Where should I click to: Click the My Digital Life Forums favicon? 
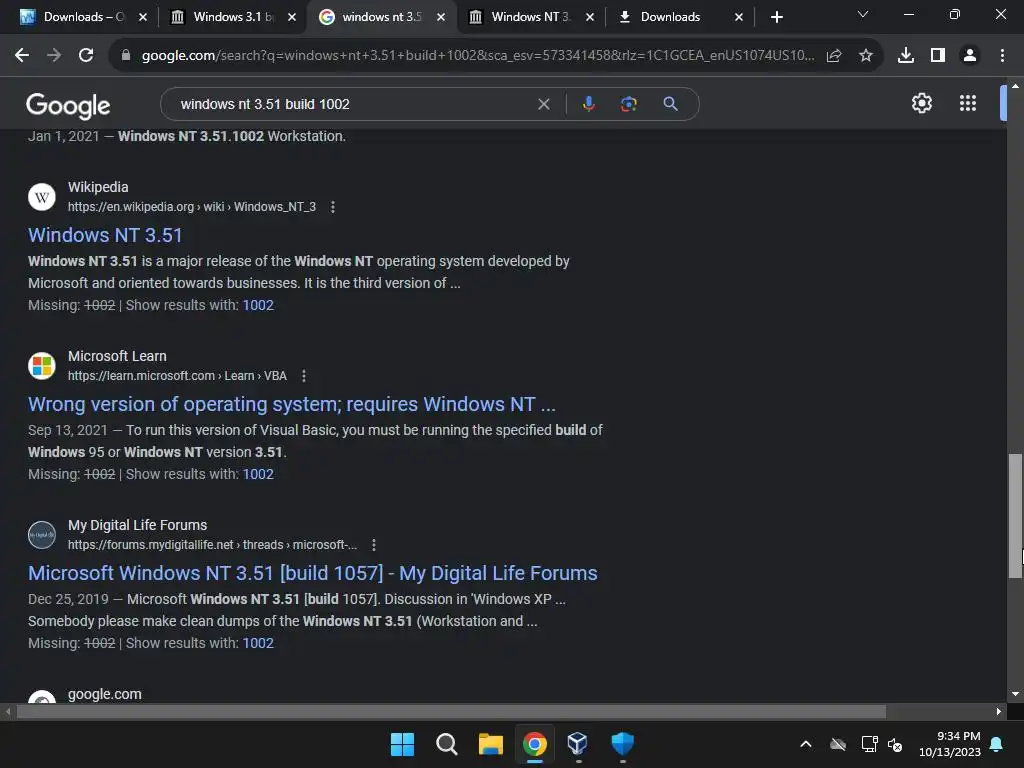42,535
